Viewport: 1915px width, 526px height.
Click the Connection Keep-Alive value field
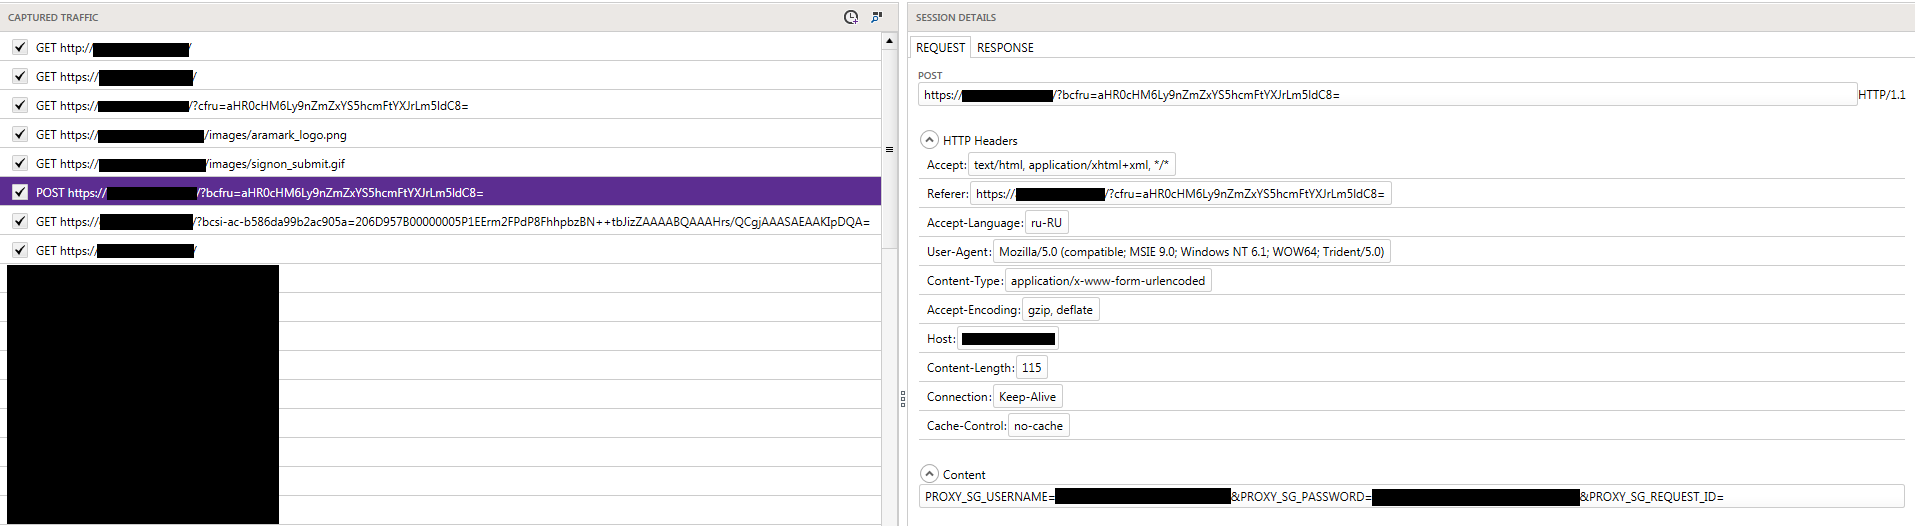point(1027,397)
